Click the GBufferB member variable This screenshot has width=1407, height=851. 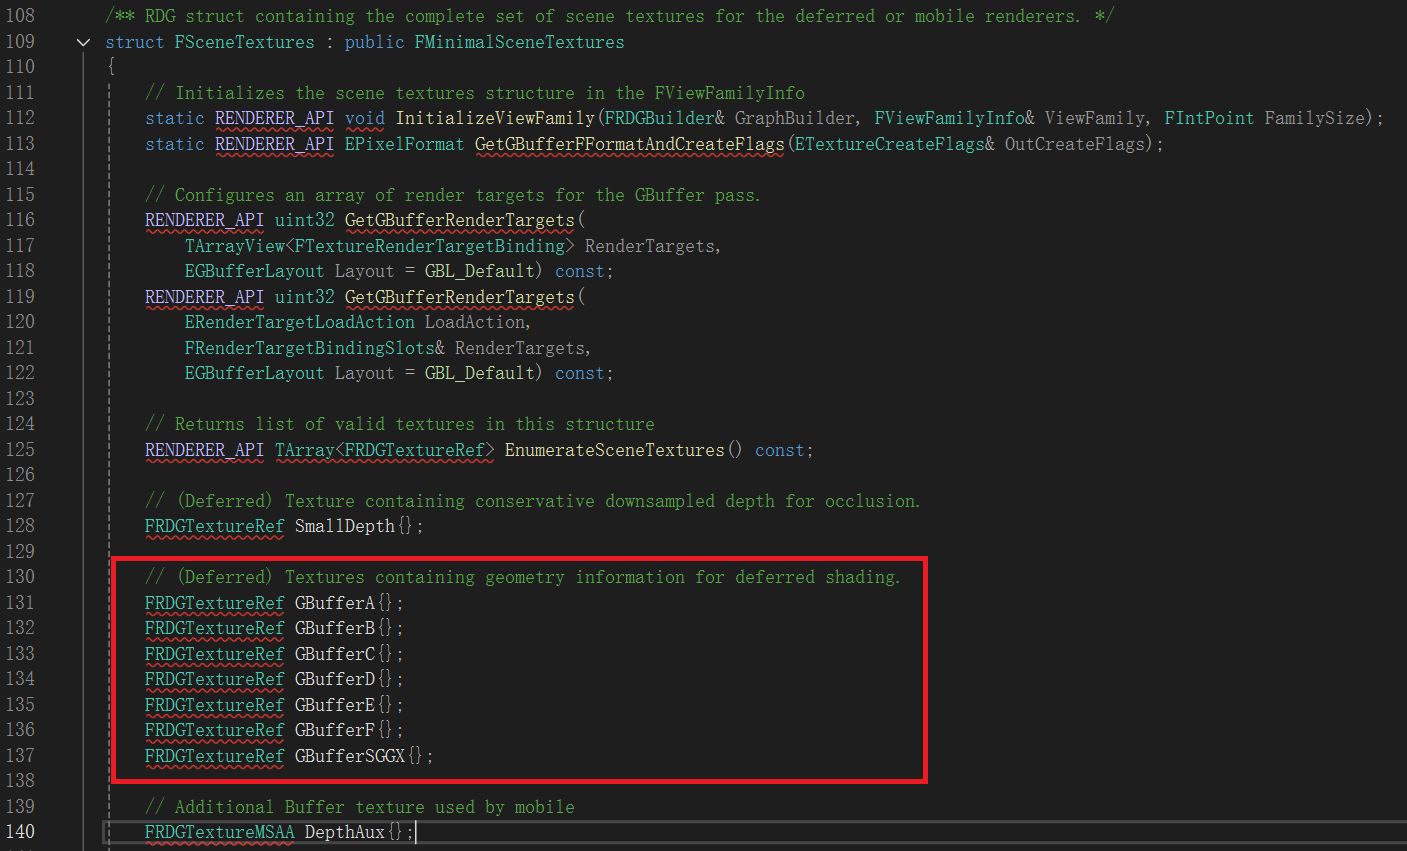tap(334, 628)
